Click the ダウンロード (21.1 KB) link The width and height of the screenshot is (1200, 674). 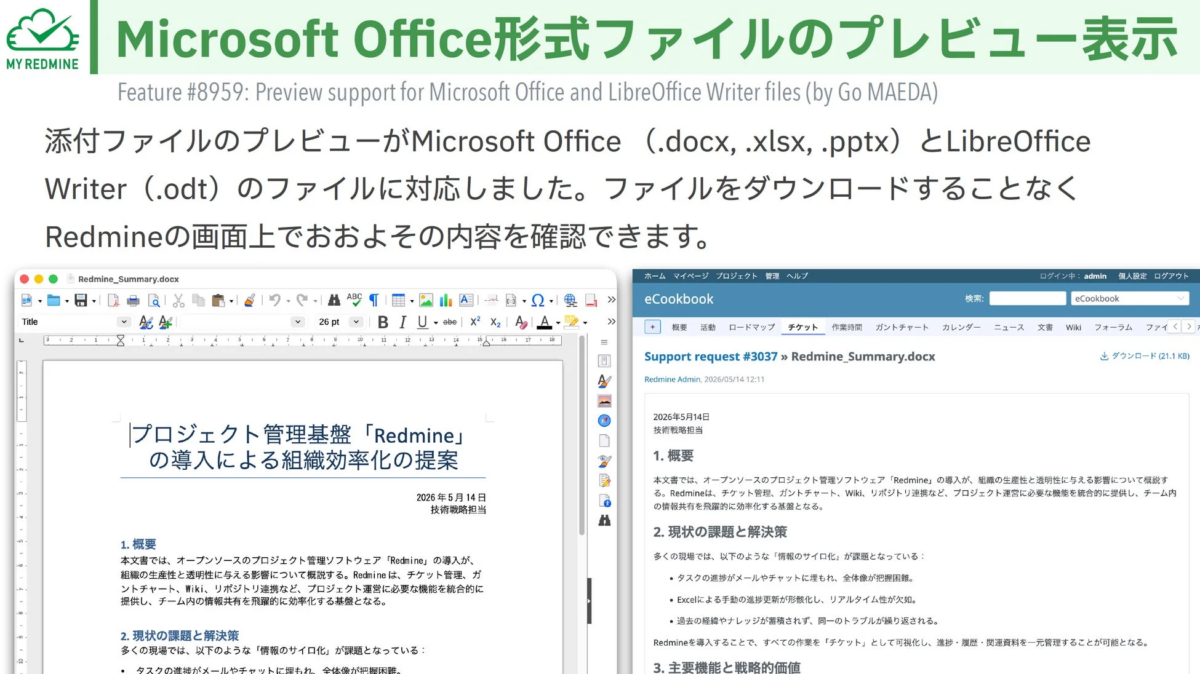pos(1144,356)
